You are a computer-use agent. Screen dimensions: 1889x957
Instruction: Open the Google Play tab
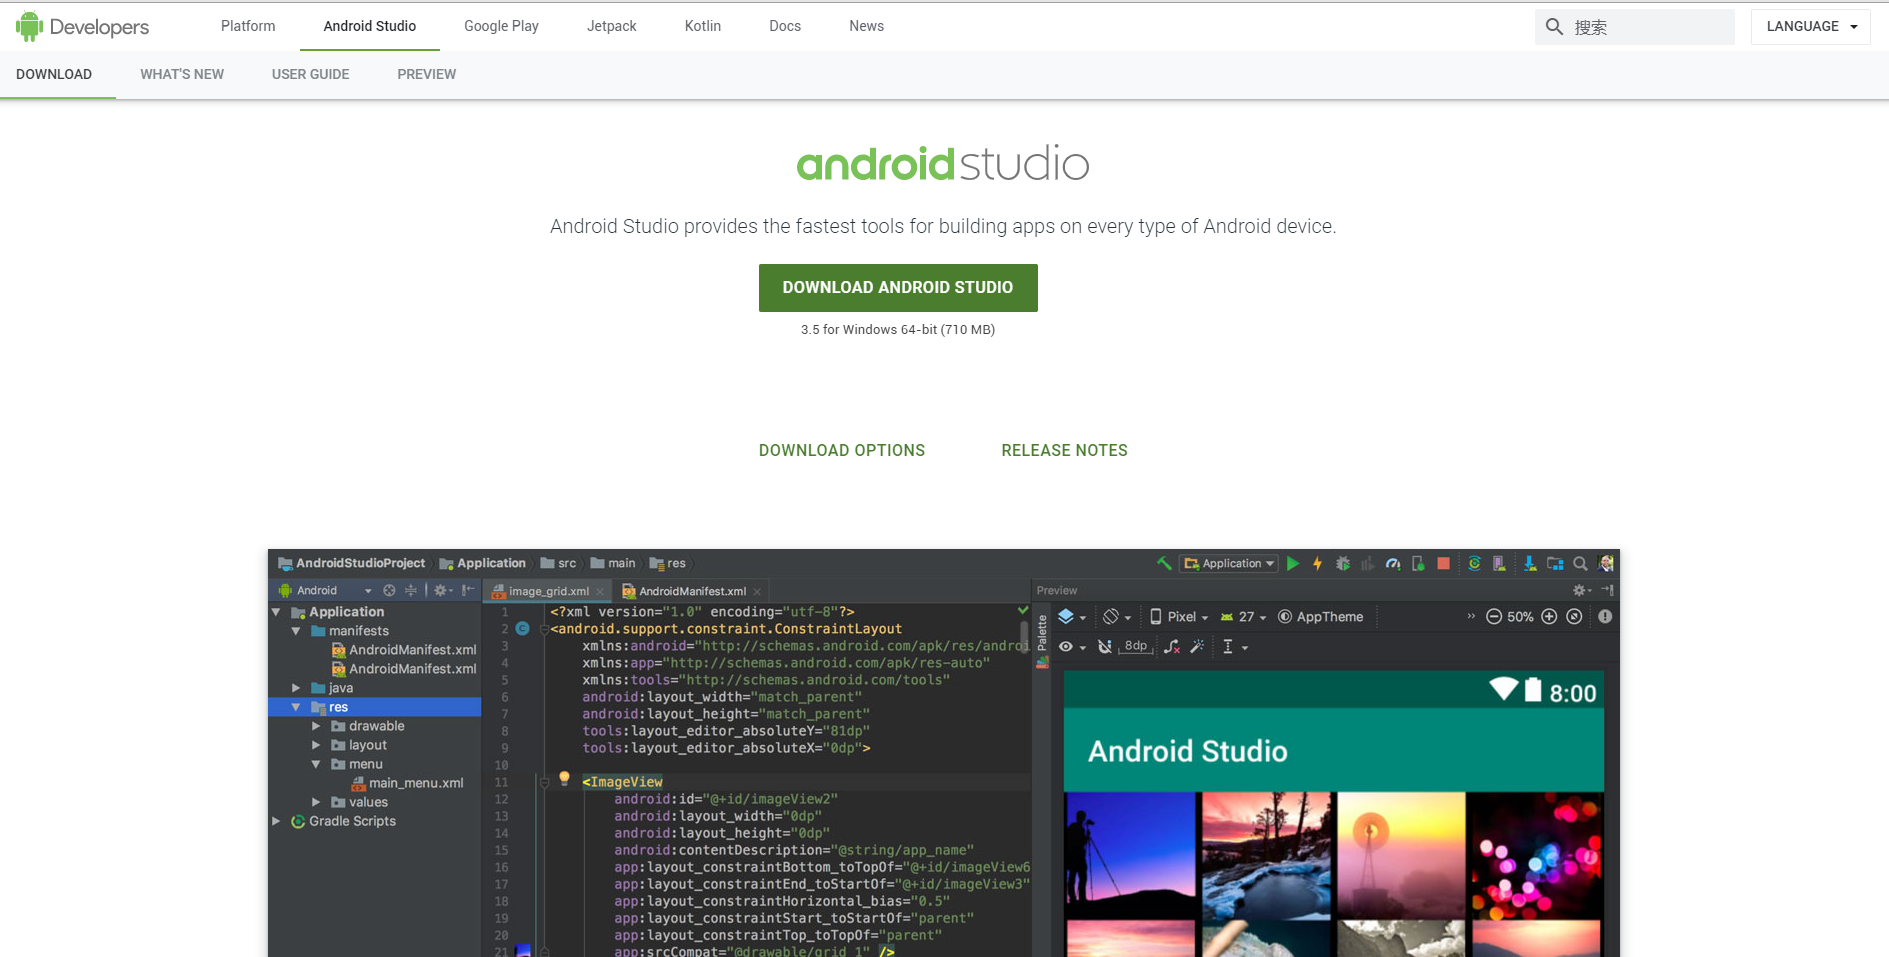point(501,26)
